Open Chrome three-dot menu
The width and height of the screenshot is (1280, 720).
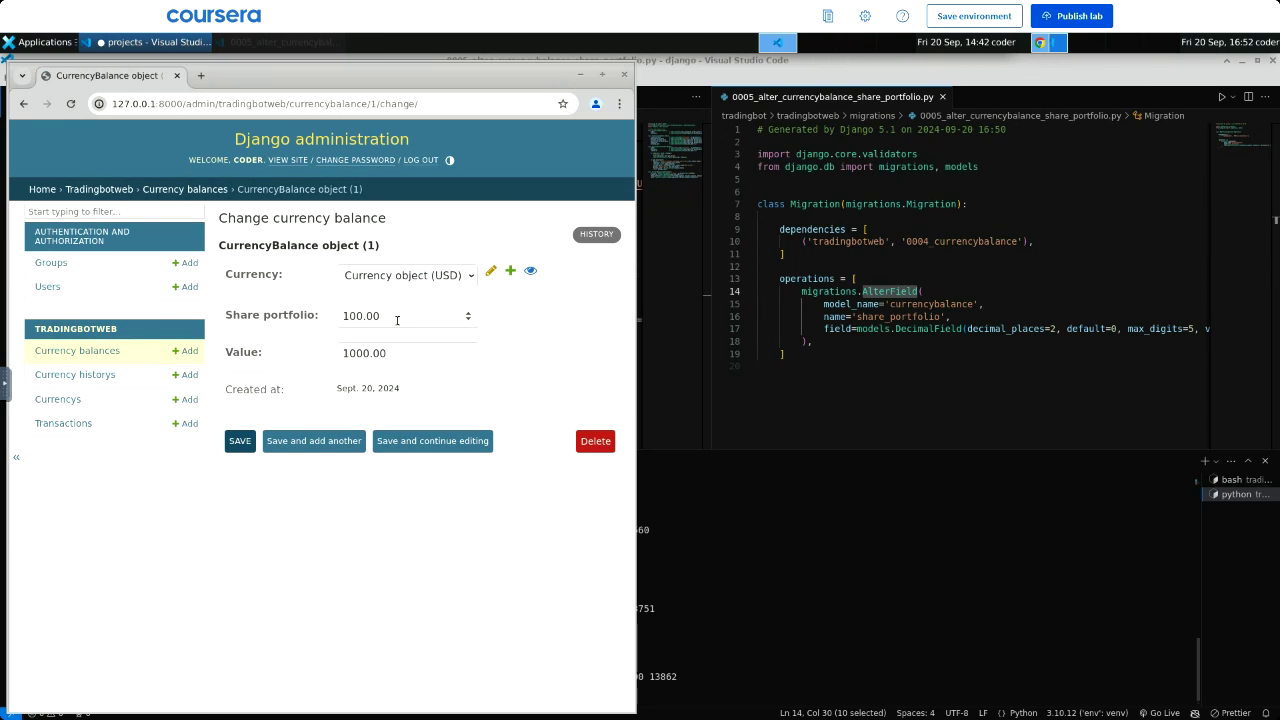(619, 104)
